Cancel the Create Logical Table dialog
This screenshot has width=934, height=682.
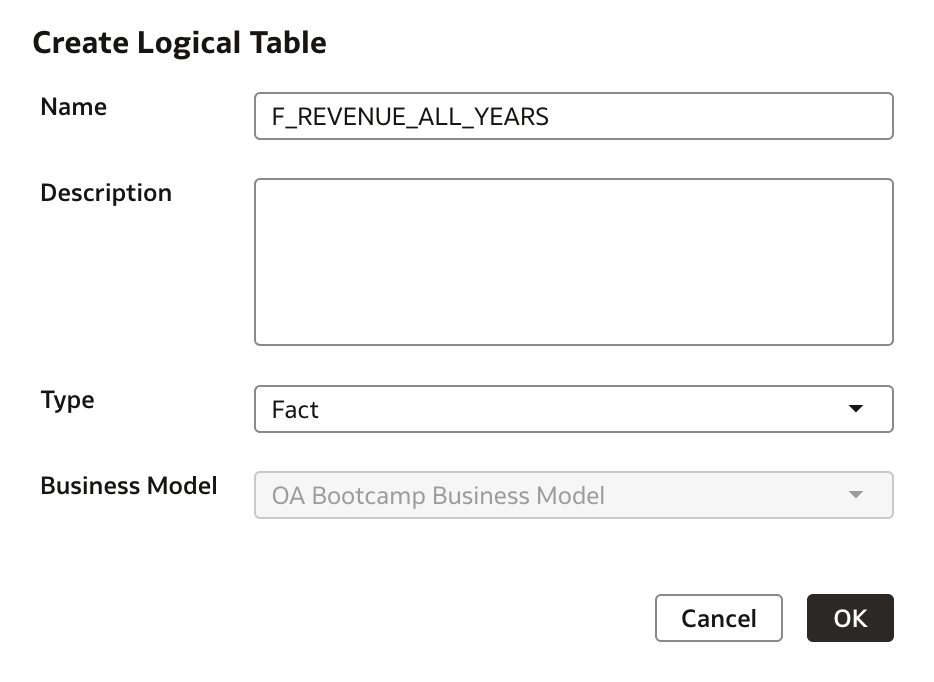[x=718, y=618]
